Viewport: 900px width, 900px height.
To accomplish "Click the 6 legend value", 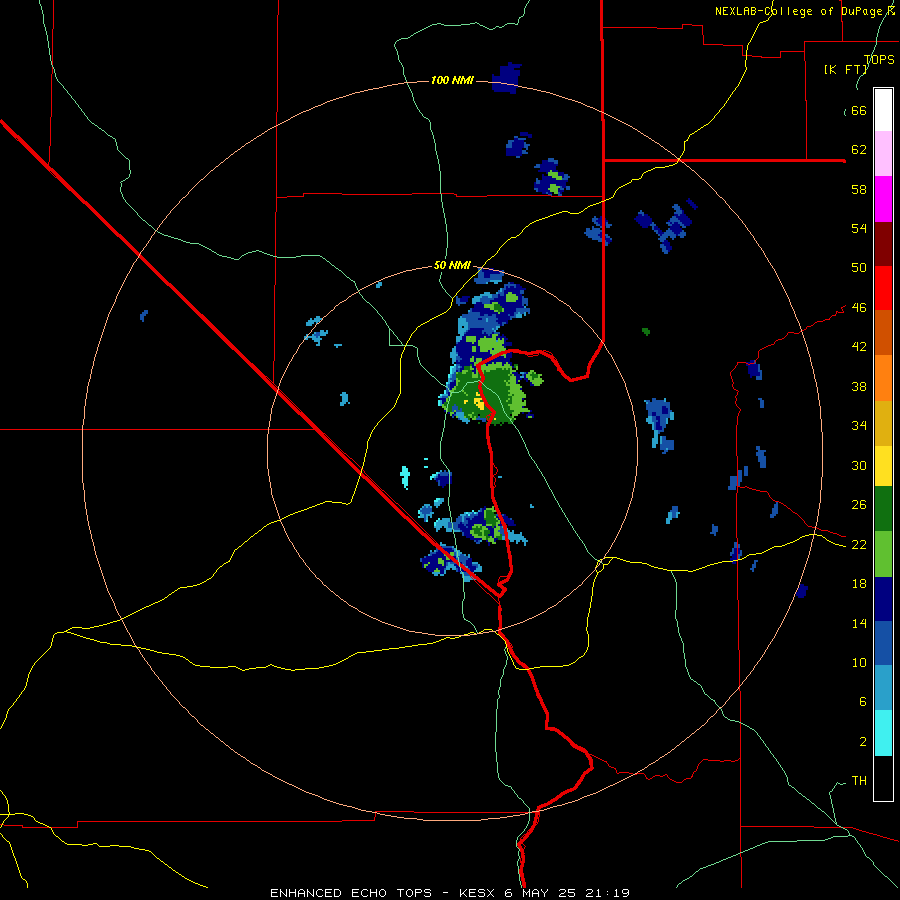I will [x=863, y=702].
